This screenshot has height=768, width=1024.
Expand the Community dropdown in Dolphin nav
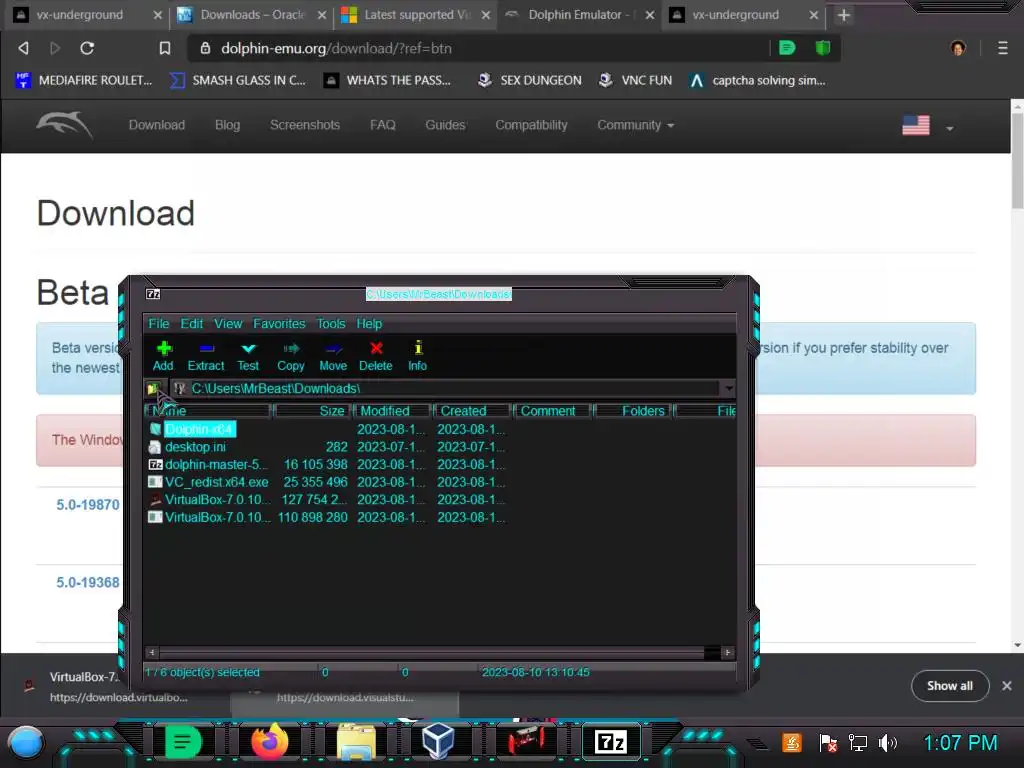[635, 125]
